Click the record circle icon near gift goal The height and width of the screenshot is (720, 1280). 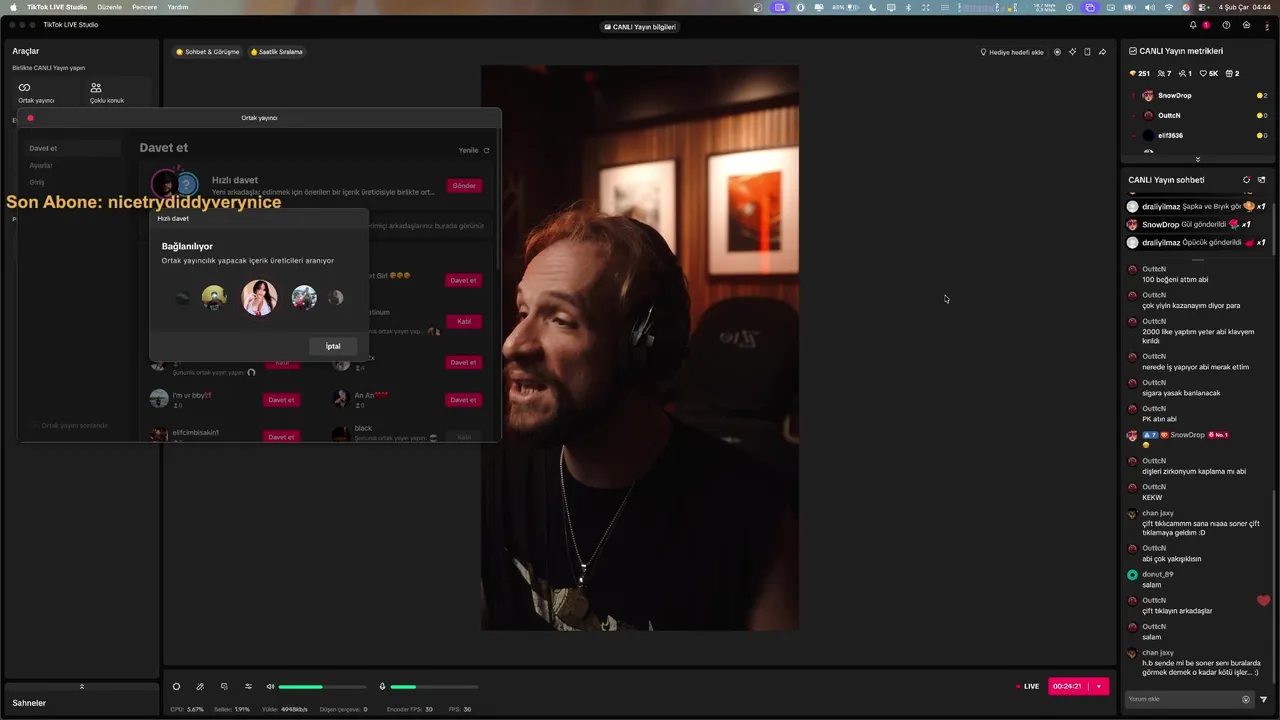pos(1057,52)
